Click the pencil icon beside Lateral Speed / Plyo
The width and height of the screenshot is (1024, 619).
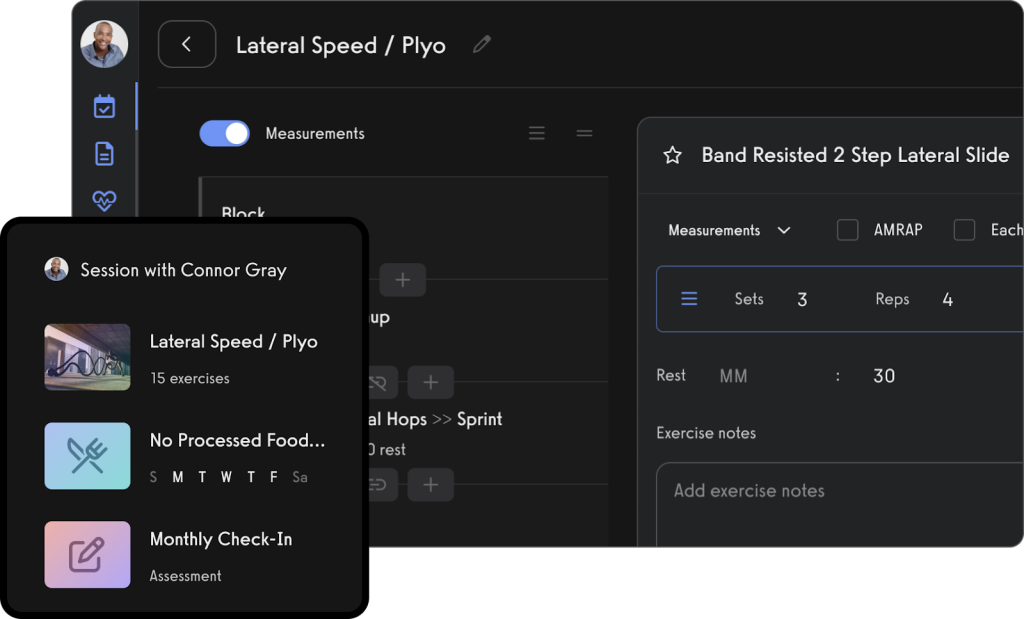pos(482,45)
